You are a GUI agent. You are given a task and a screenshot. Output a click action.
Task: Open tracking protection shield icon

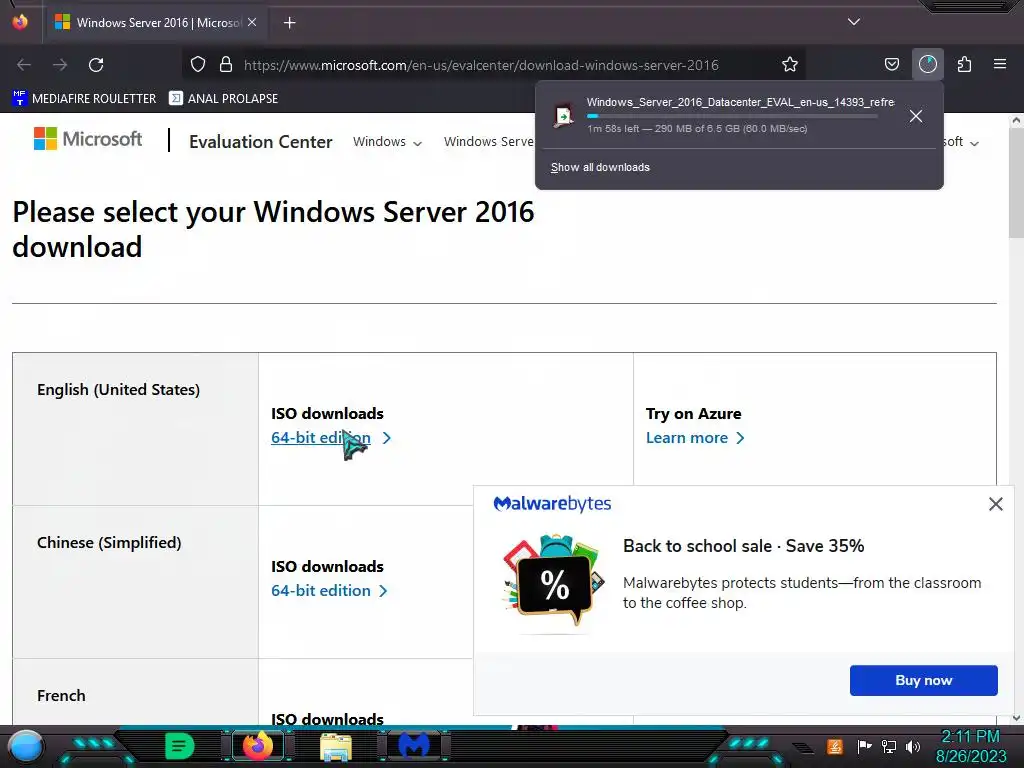(198, 64)
